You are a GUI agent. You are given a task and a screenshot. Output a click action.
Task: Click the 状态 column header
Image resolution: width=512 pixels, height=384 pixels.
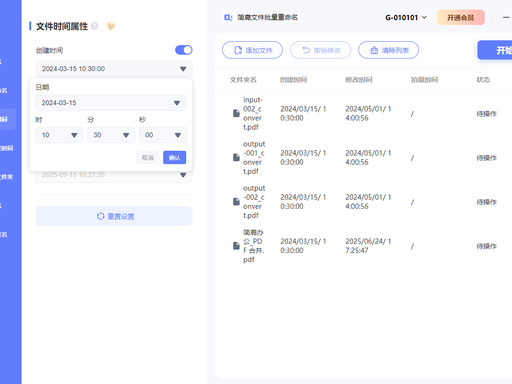tap(483, 80)
